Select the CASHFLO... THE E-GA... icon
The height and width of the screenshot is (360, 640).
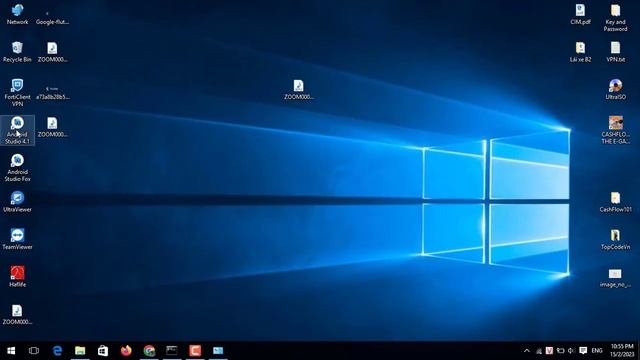615,130
